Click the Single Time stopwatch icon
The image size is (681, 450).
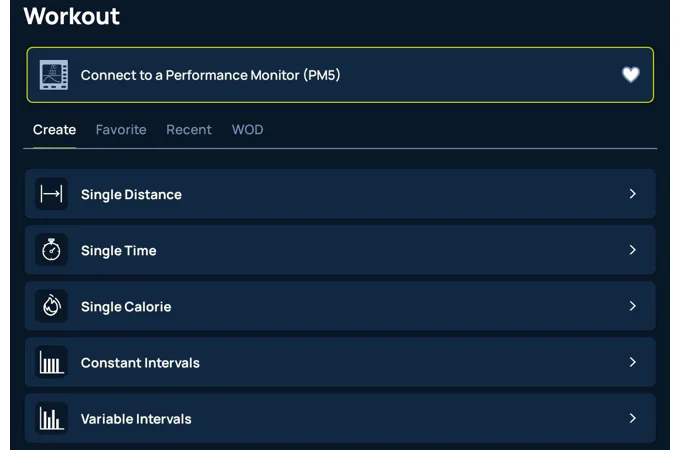51,250
